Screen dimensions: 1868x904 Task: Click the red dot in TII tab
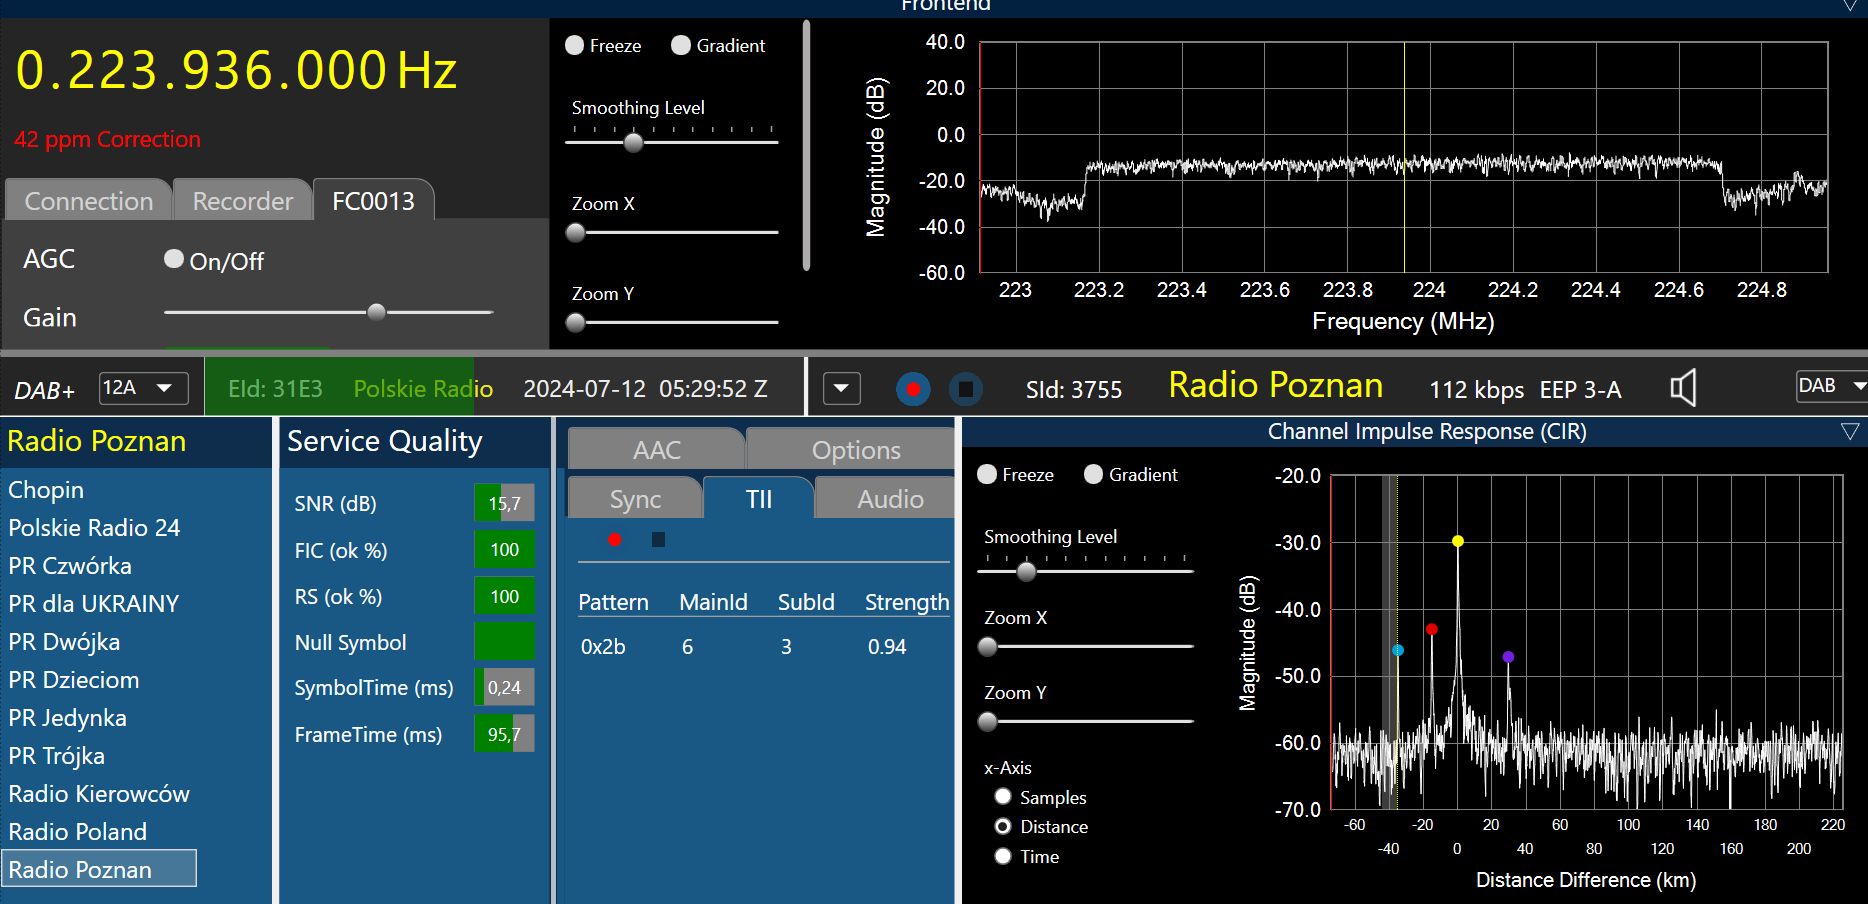pyautogui.click(x=615, y=540)
